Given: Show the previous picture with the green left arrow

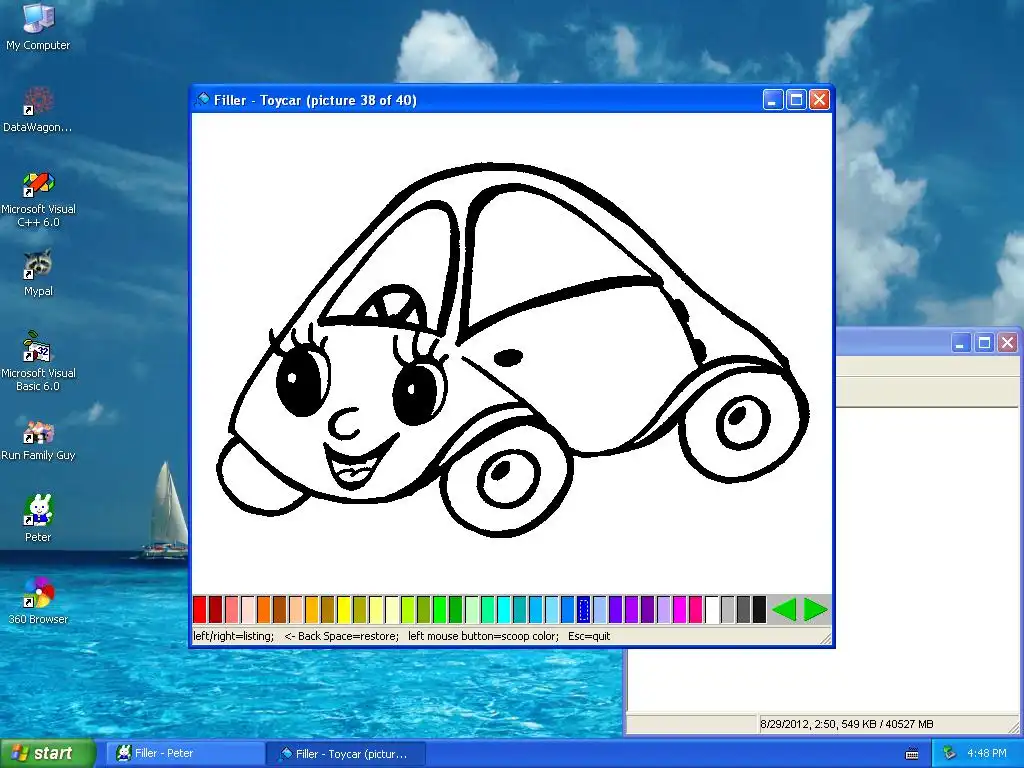Looking at the screenshot, I should (x=784, y=609).
